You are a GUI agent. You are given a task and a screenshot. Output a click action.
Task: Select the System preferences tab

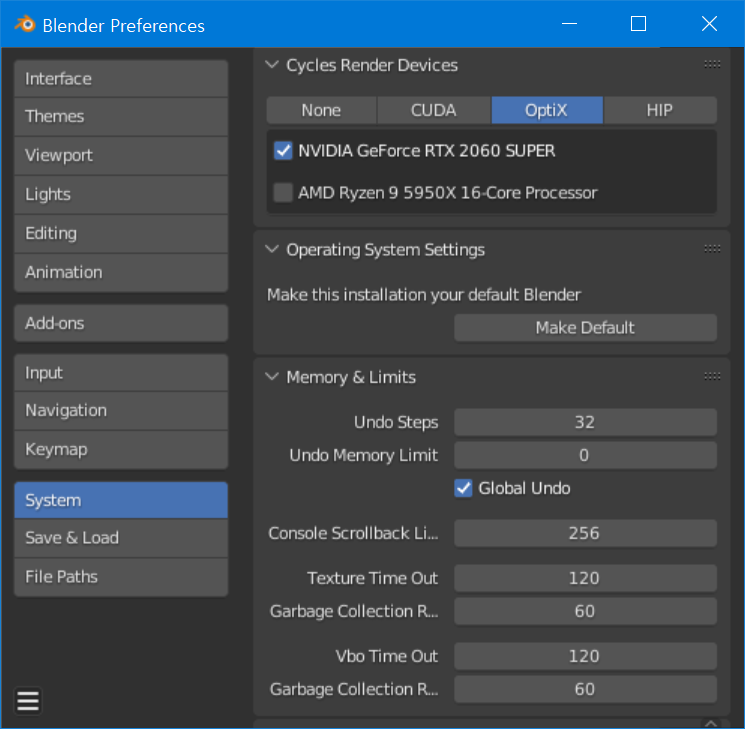[121, 500]
